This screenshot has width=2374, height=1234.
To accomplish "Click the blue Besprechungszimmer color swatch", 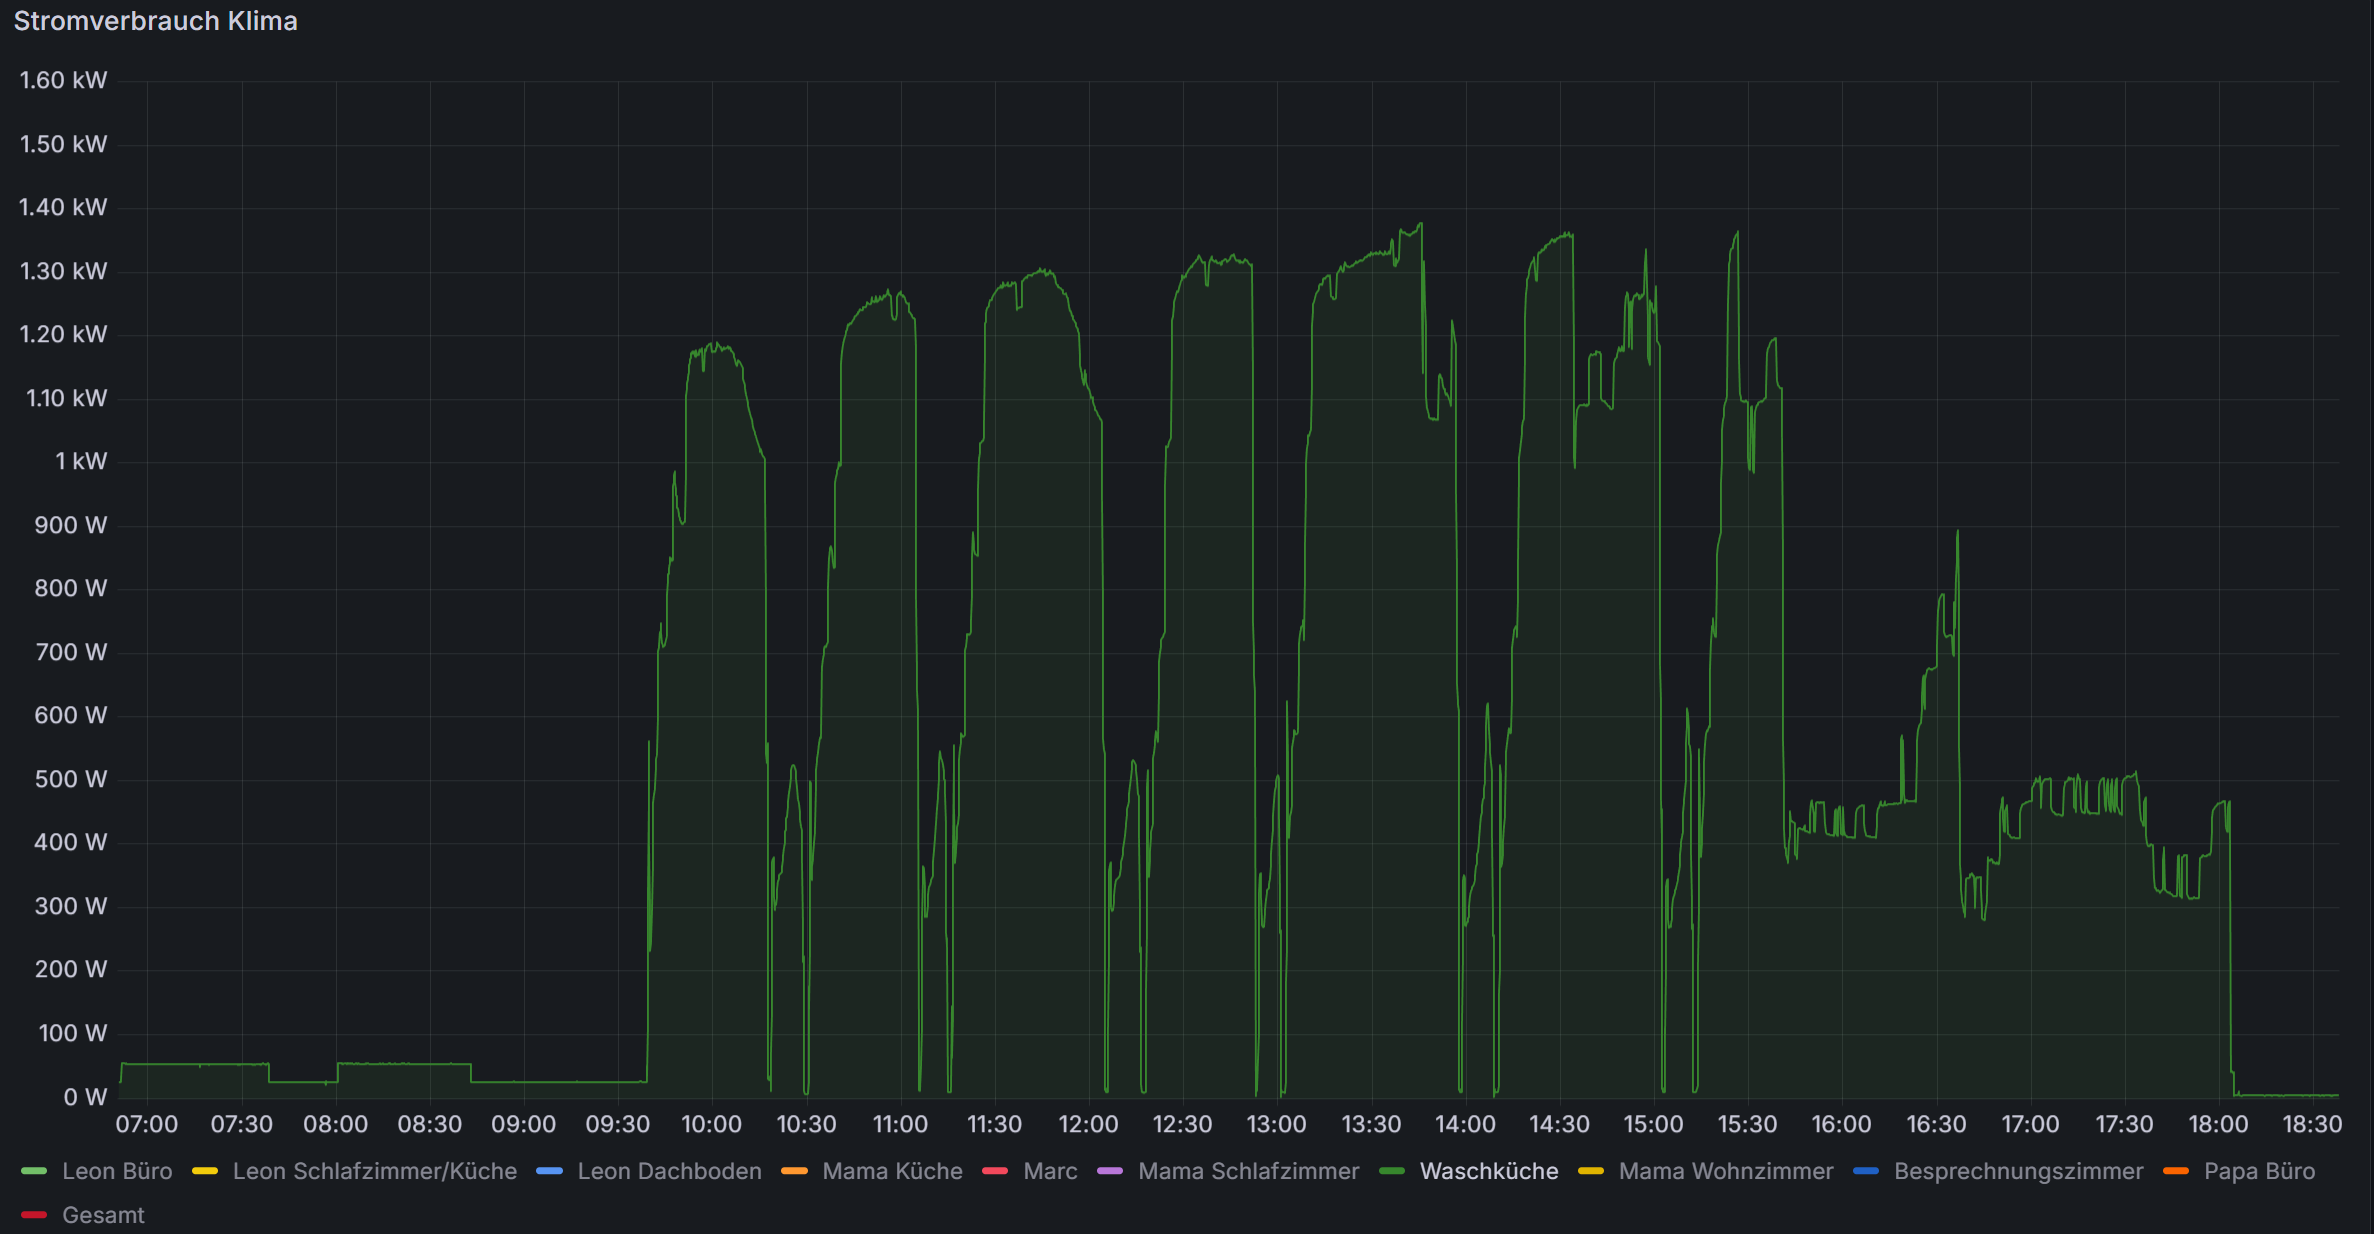I will 1866,1171.
